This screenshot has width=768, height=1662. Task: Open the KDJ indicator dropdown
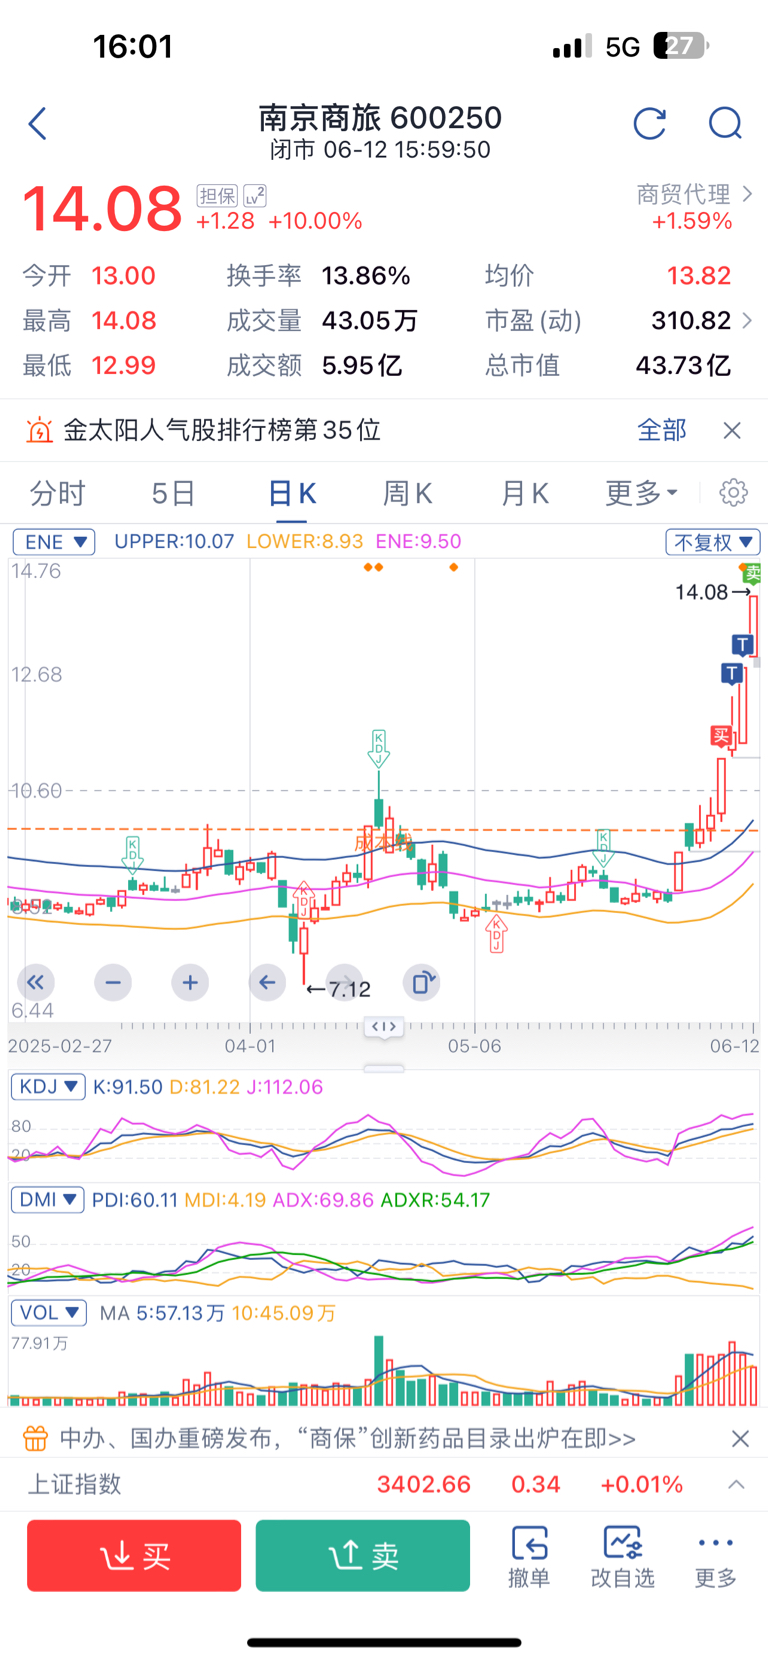pos(48,1086)
